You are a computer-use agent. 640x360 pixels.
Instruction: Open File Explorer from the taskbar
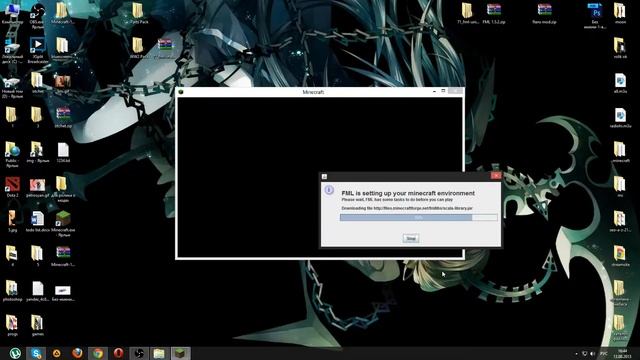[160, 353]
